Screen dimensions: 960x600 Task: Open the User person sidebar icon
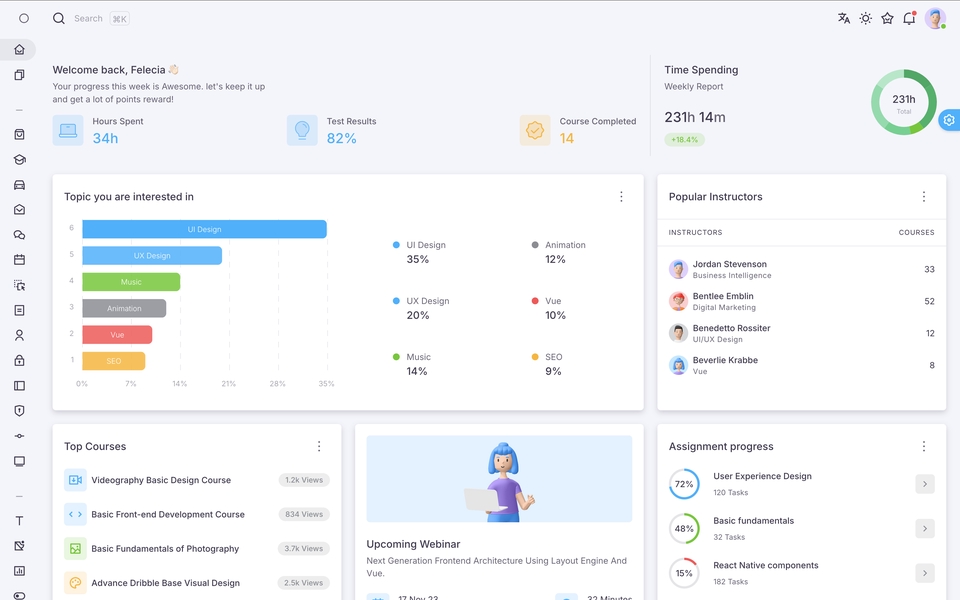[x=19, y=336]
